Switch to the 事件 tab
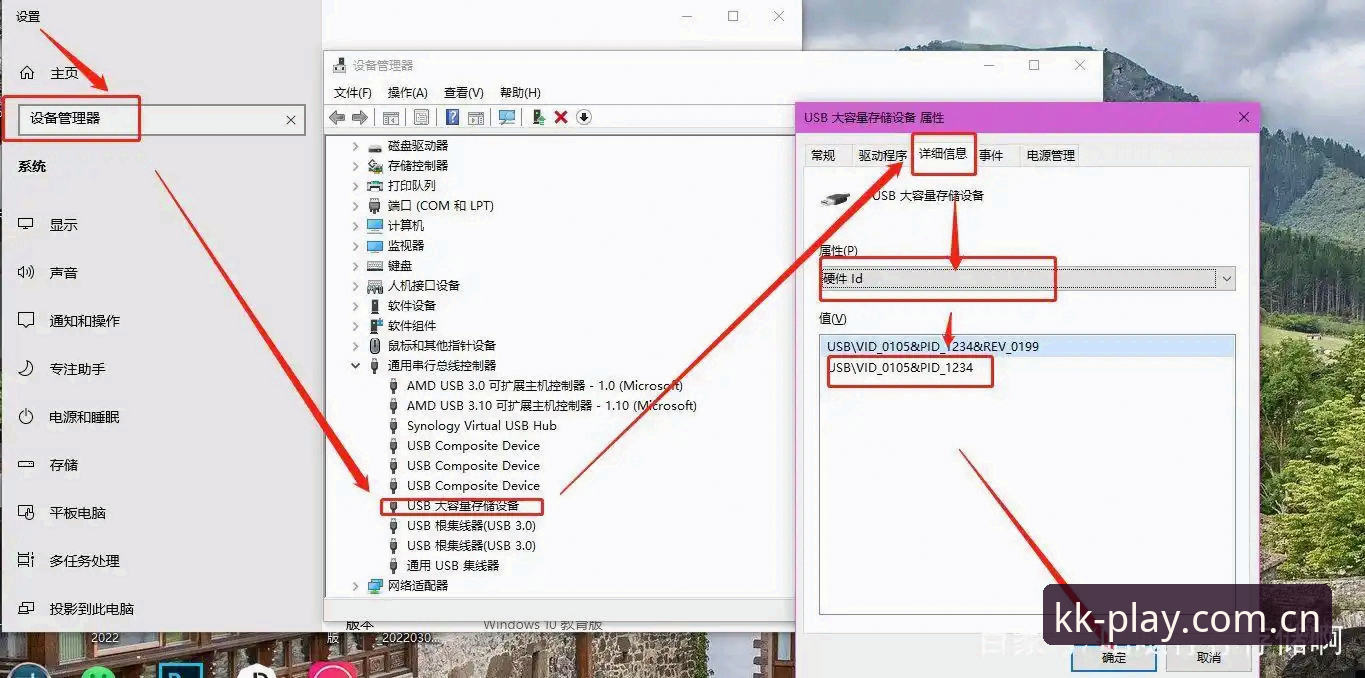 (x=991, y=156)
